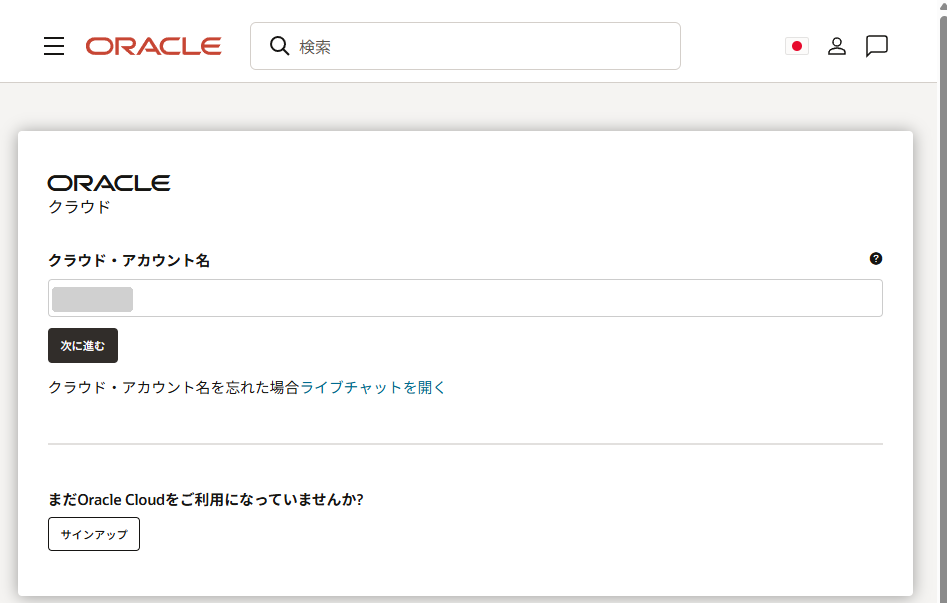The image size is (947, 603).
Task: Click the black Oracle クラウド logo
Action: (x=109, y=195)
